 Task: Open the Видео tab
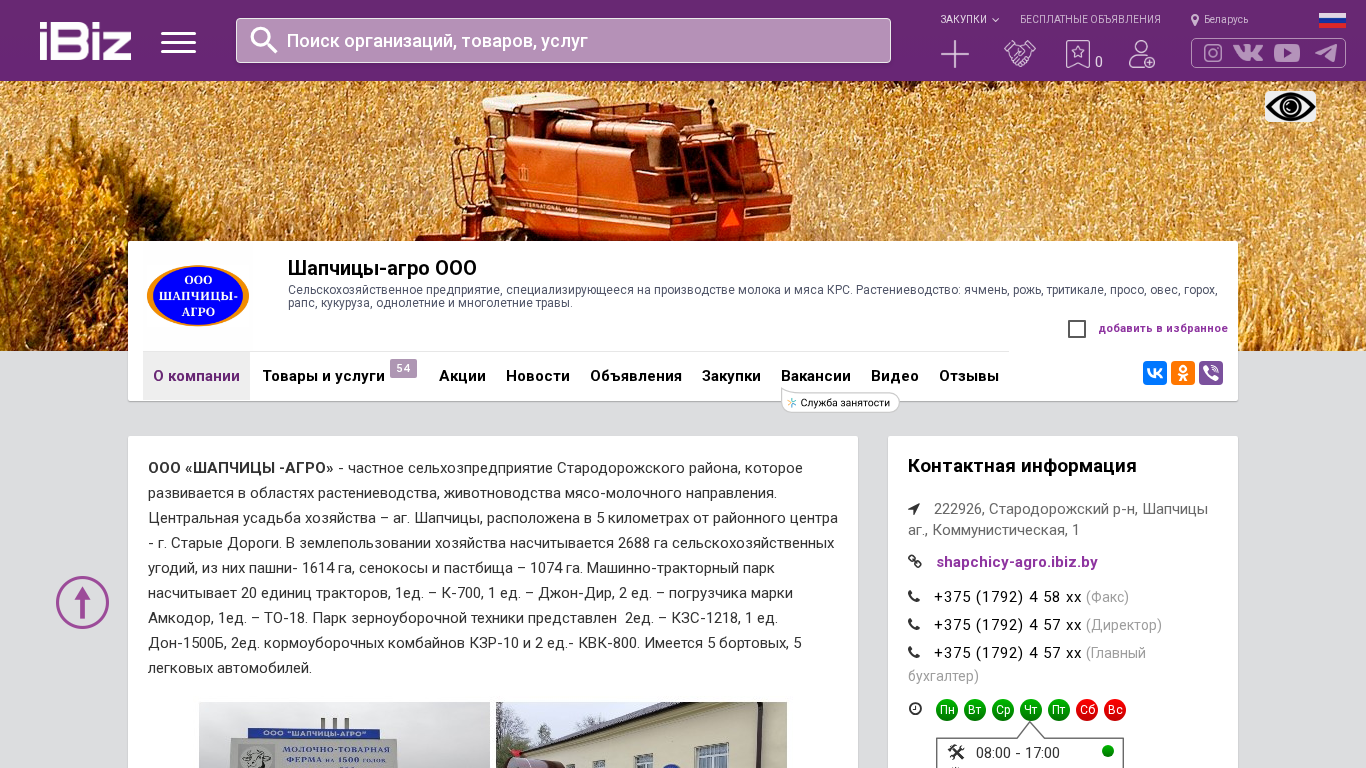pos(895,376)
